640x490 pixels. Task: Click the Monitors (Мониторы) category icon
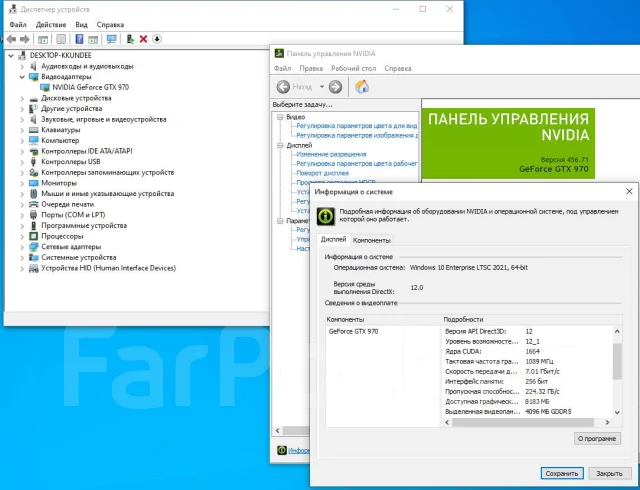pyautogui.click(x=33, y=183)
